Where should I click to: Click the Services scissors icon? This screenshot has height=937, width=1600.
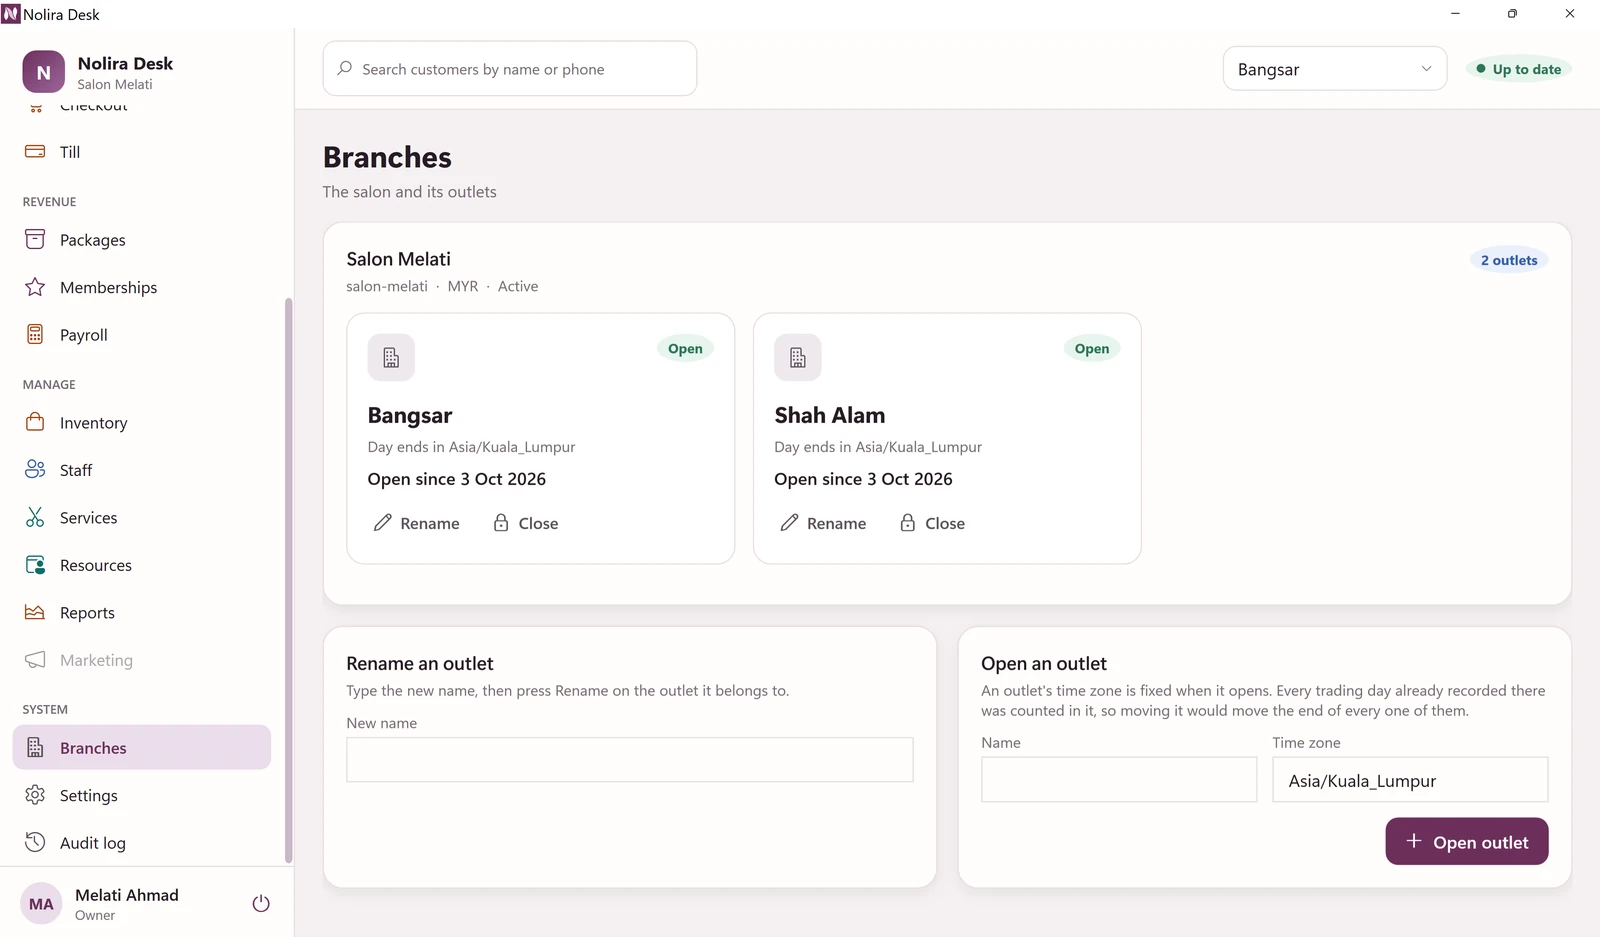(x=35, y=517)
